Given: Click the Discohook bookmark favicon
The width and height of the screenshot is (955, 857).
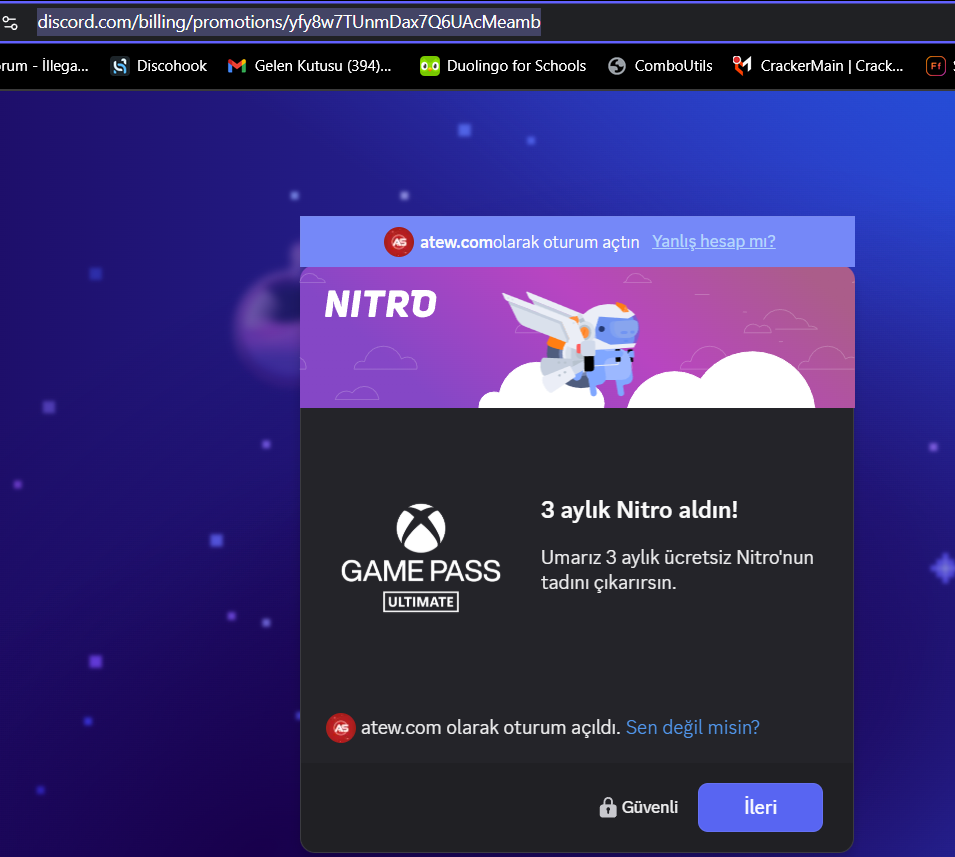Looking at the screenshot, I should [120, 66].
